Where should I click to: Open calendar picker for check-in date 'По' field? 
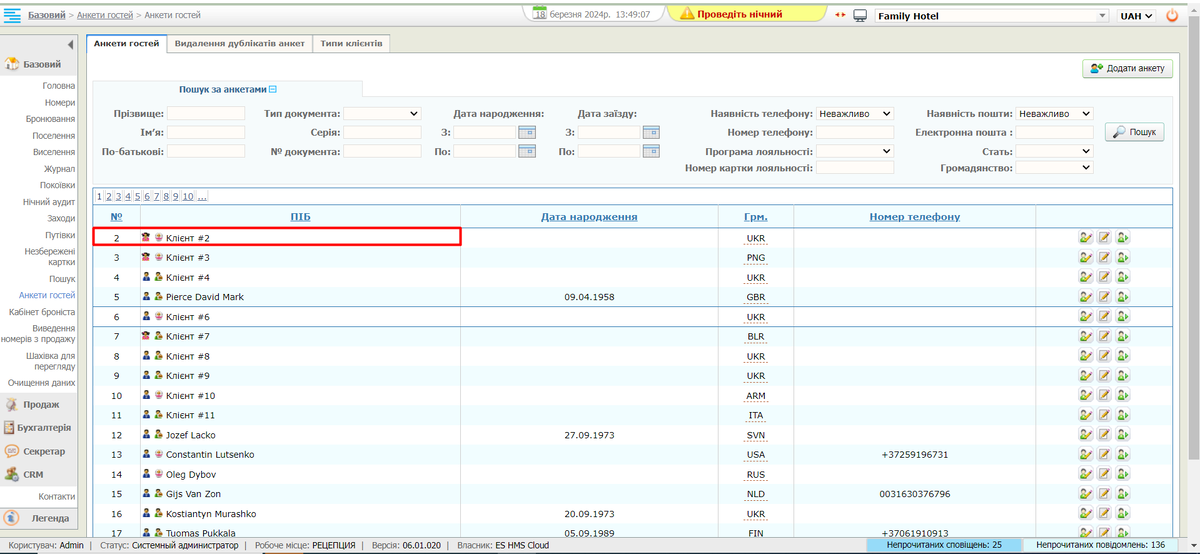coord(651,151)
